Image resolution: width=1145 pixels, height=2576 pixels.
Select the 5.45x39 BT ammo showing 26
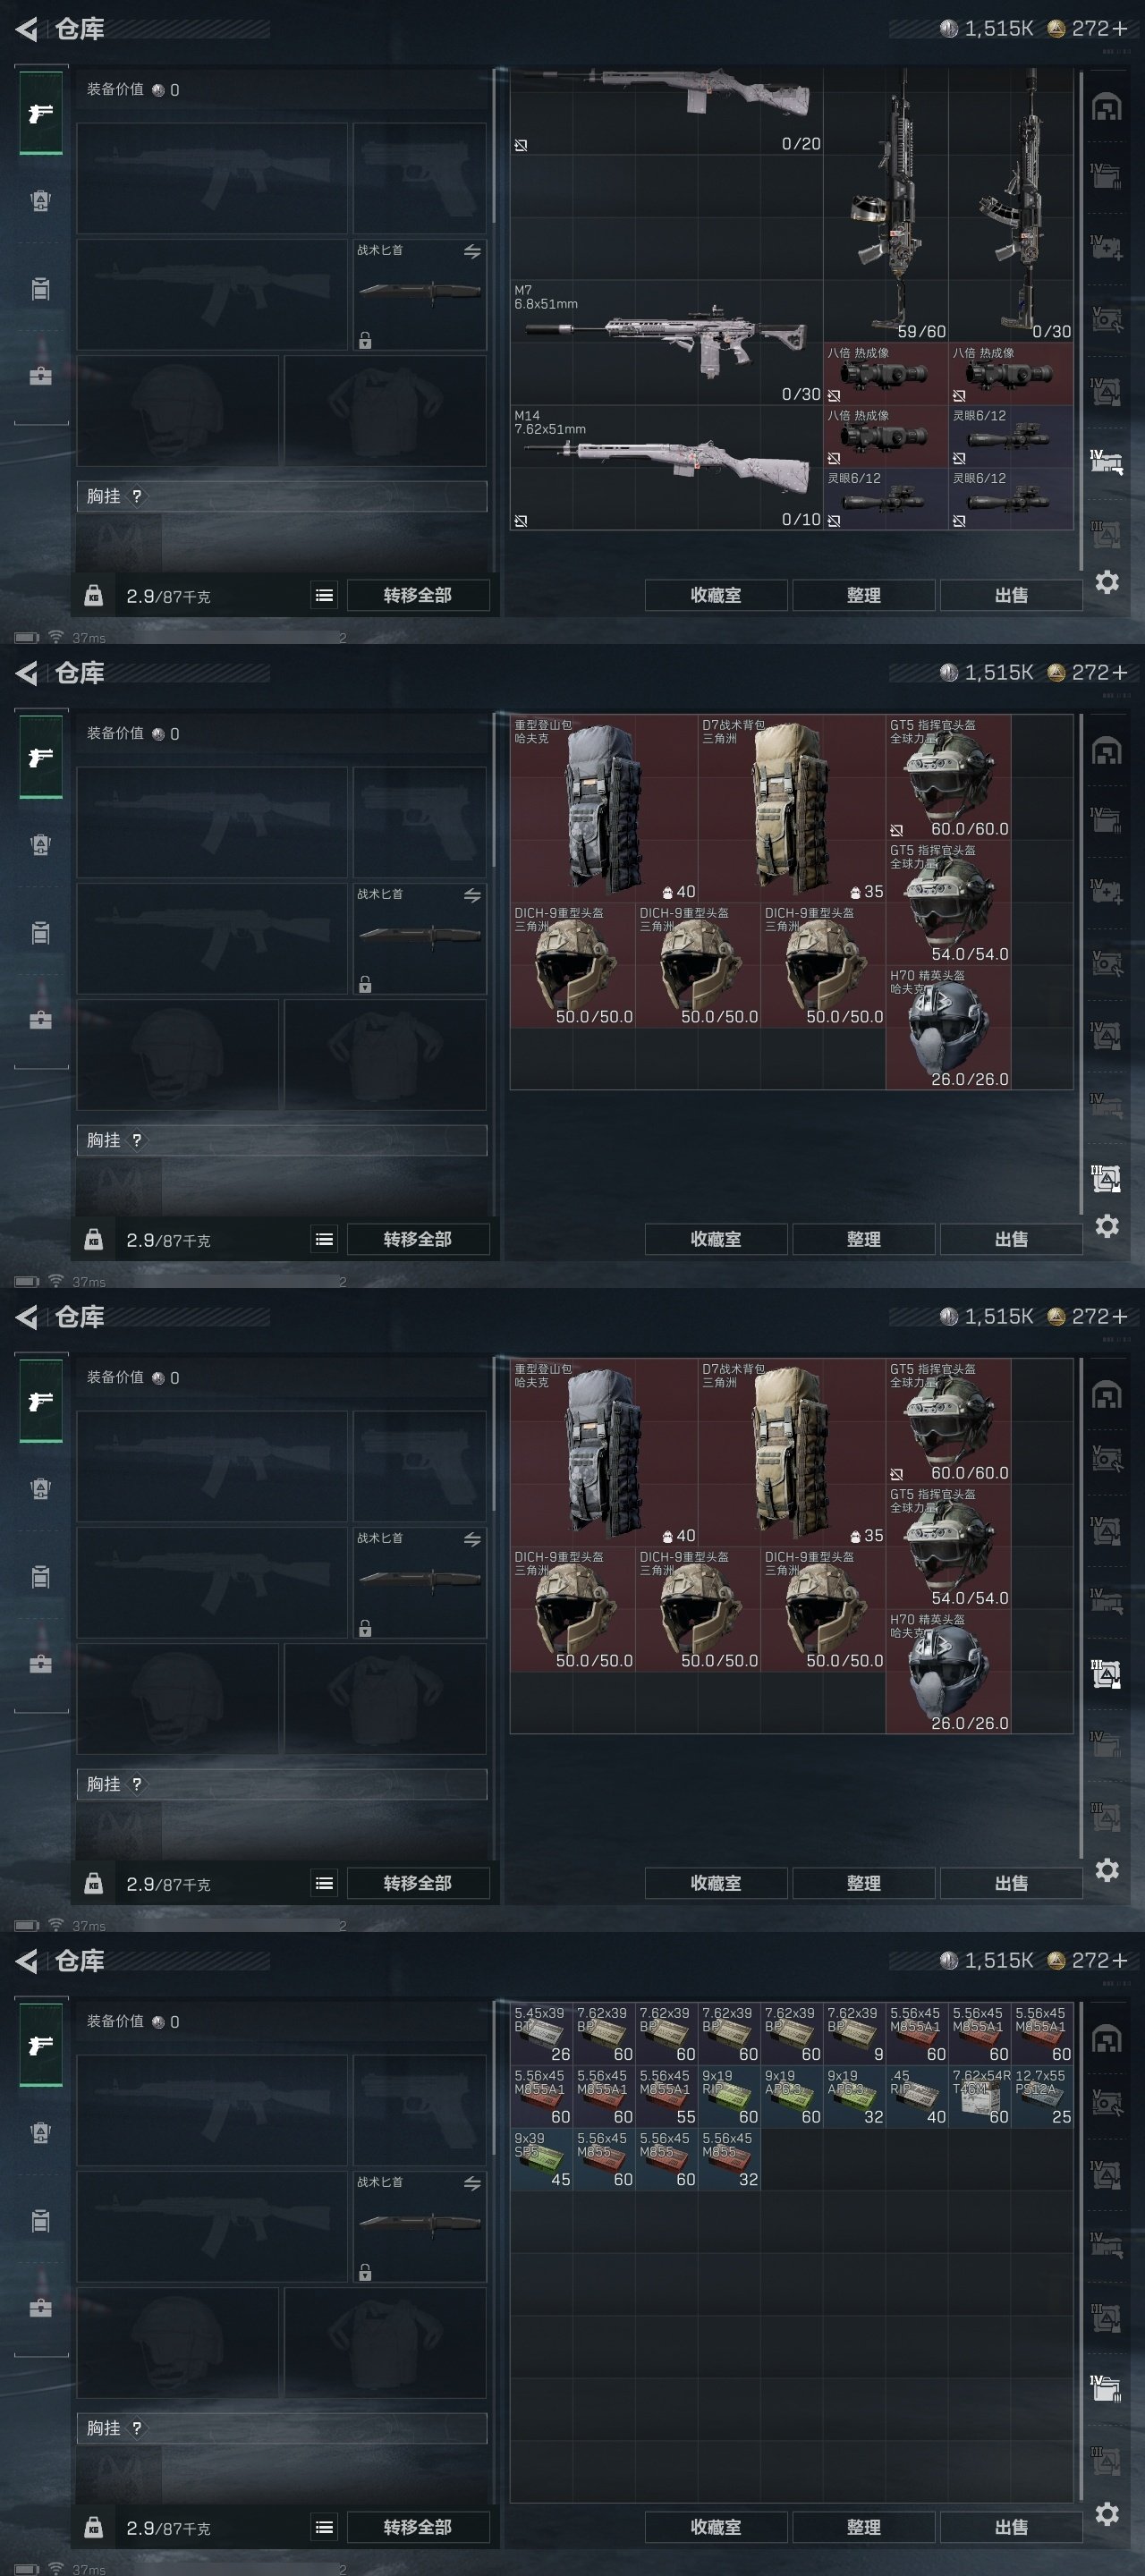coord(541,2034)
